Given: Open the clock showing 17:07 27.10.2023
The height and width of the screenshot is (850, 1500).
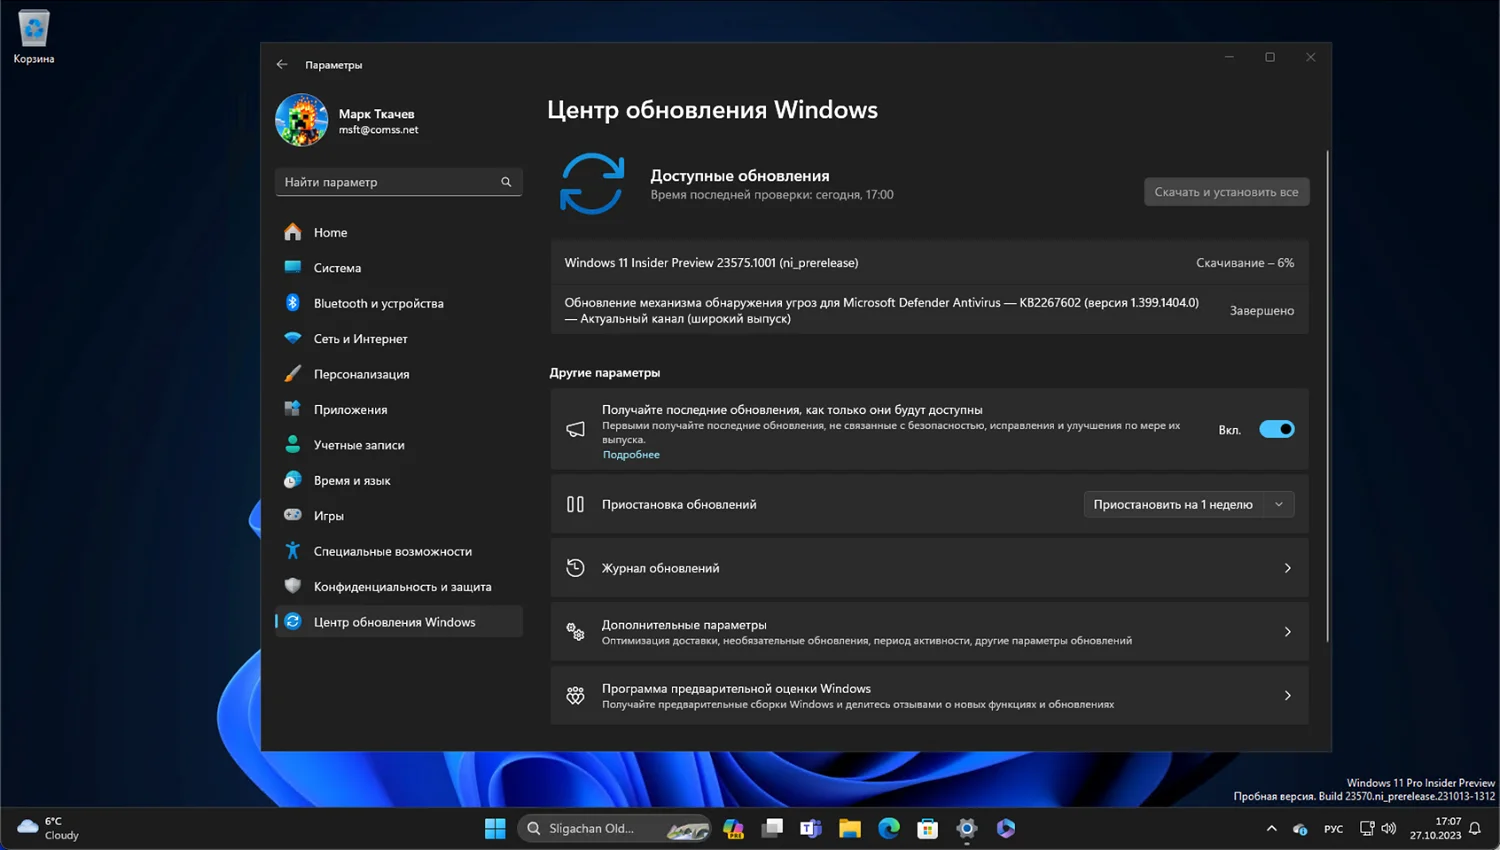Looking at the screenshot, I should [x=1436, y=828].
